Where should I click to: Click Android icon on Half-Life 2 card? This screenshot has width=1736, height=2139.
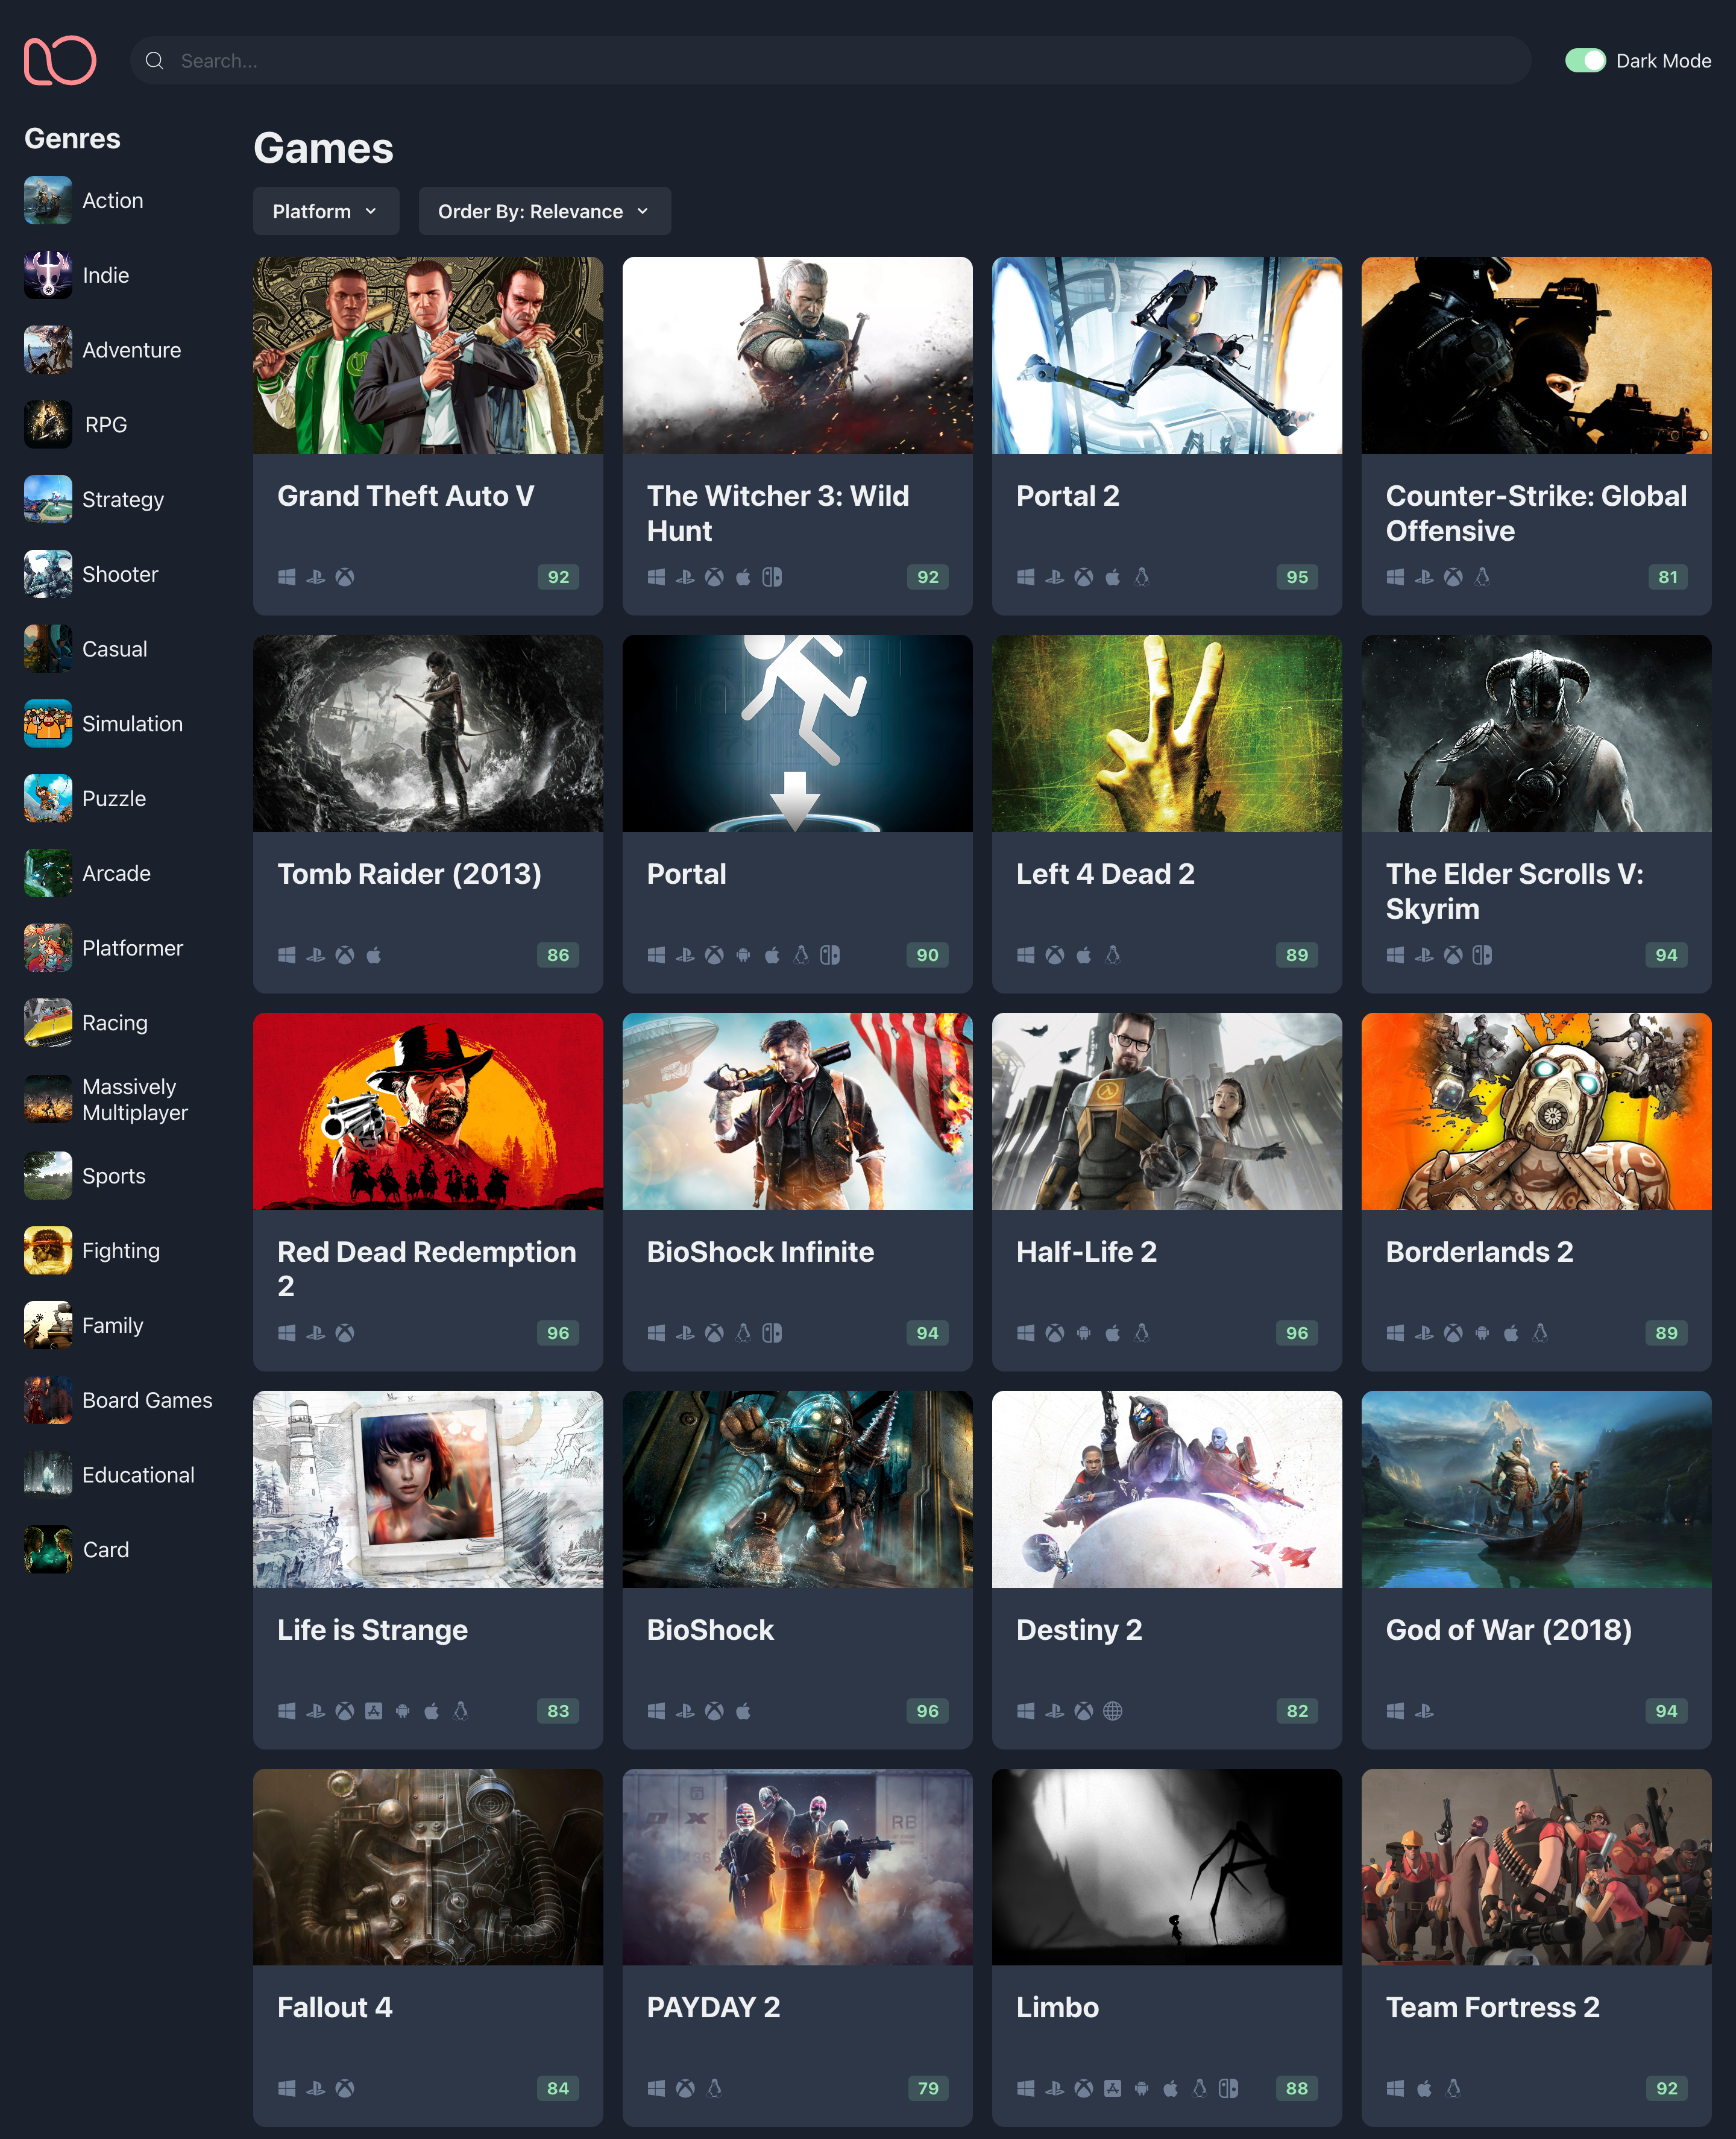point(1084,1333)
